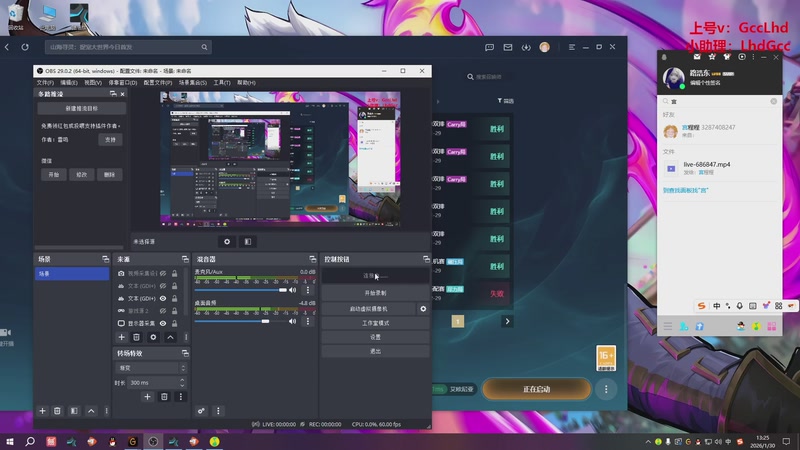Open mail envelope icon in game client
The image size is (800, 450).
click(508, 47)
